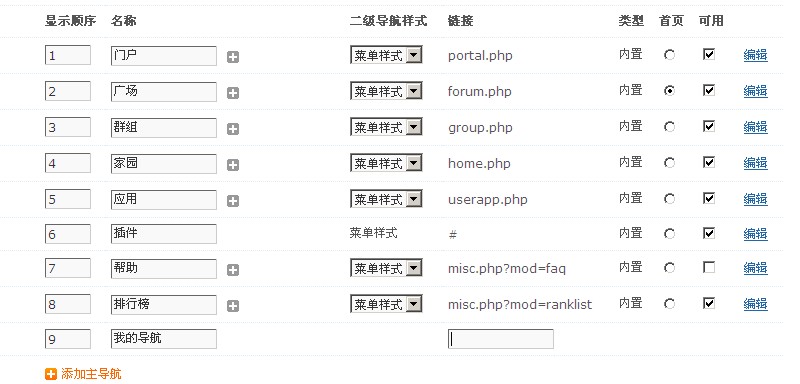This screenshot has height=384, width=800.
Task: Open the 菜单样式 dropdown for ranklist row
Action: (386, 304)
